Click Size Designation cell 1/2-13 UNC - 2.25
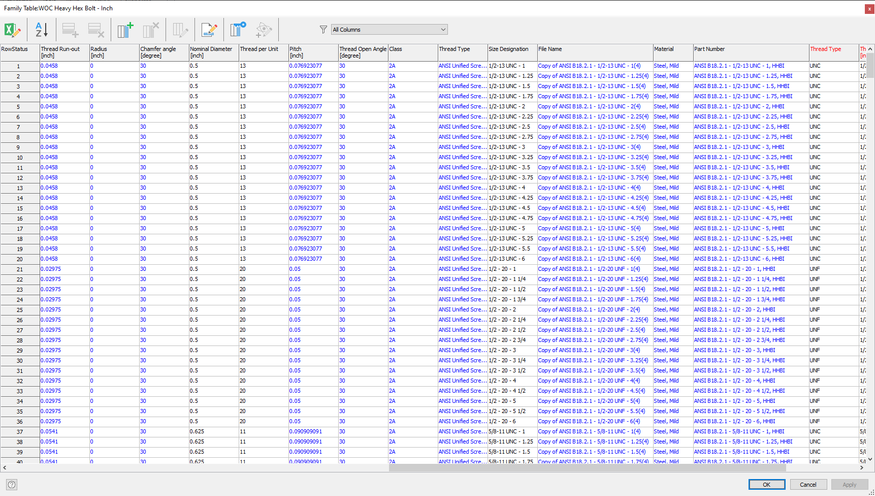 512,117
